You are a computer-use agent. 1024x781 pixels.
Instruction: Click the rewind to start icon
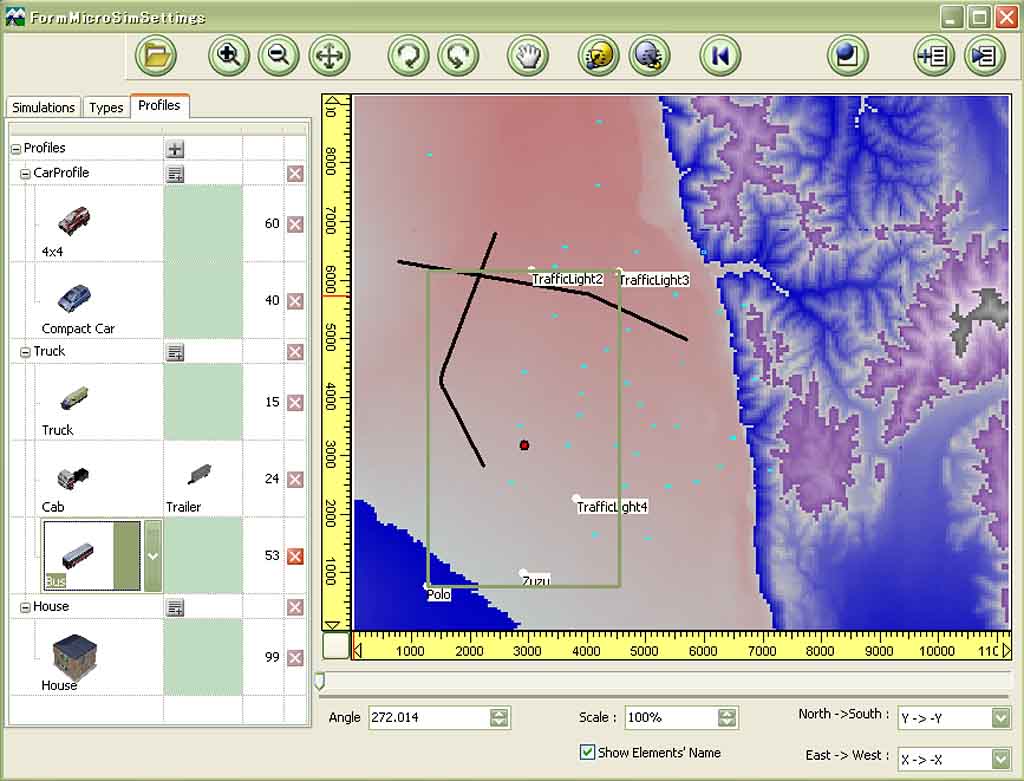pyautogui.click(x=719, y=55)
